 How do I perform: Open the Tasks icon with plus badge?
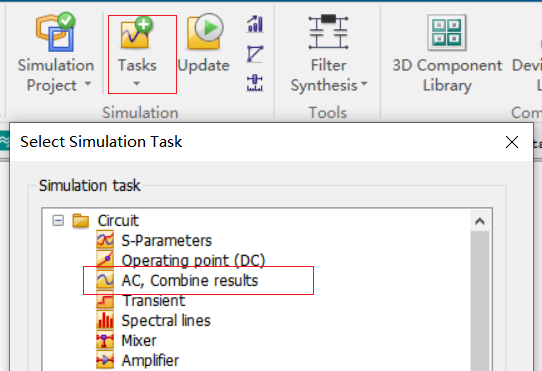coord(137,33)
